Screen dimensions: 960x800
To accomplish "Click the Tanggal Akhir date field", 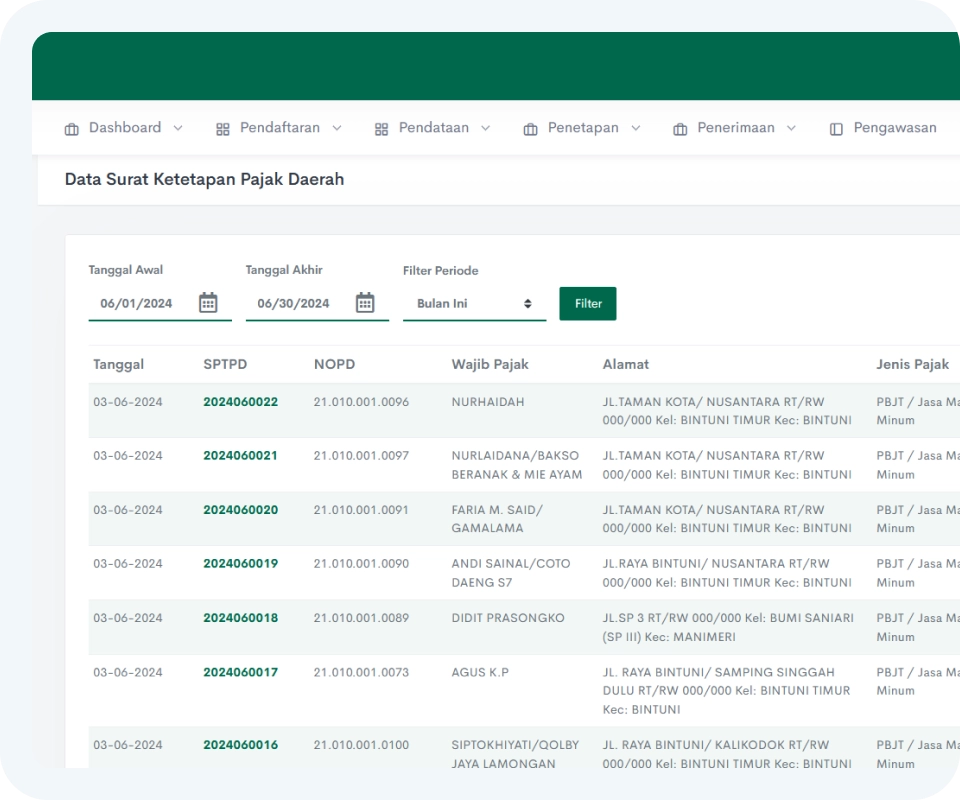I will click(317, 304).
